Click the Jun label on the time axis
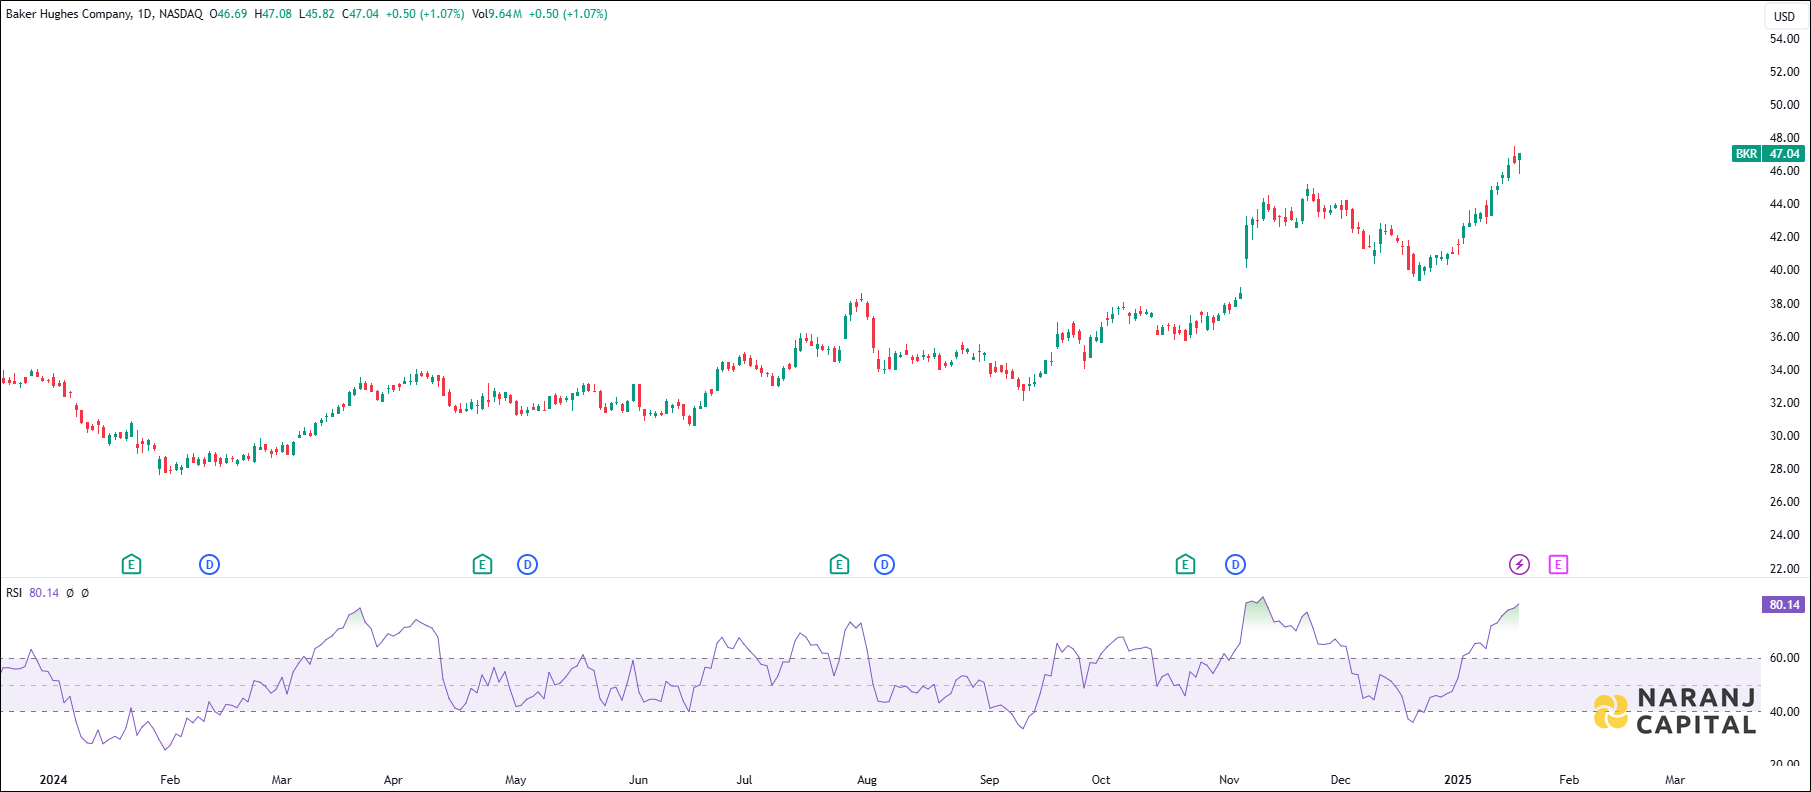The image size is (1811, 792). click(638, 780)
